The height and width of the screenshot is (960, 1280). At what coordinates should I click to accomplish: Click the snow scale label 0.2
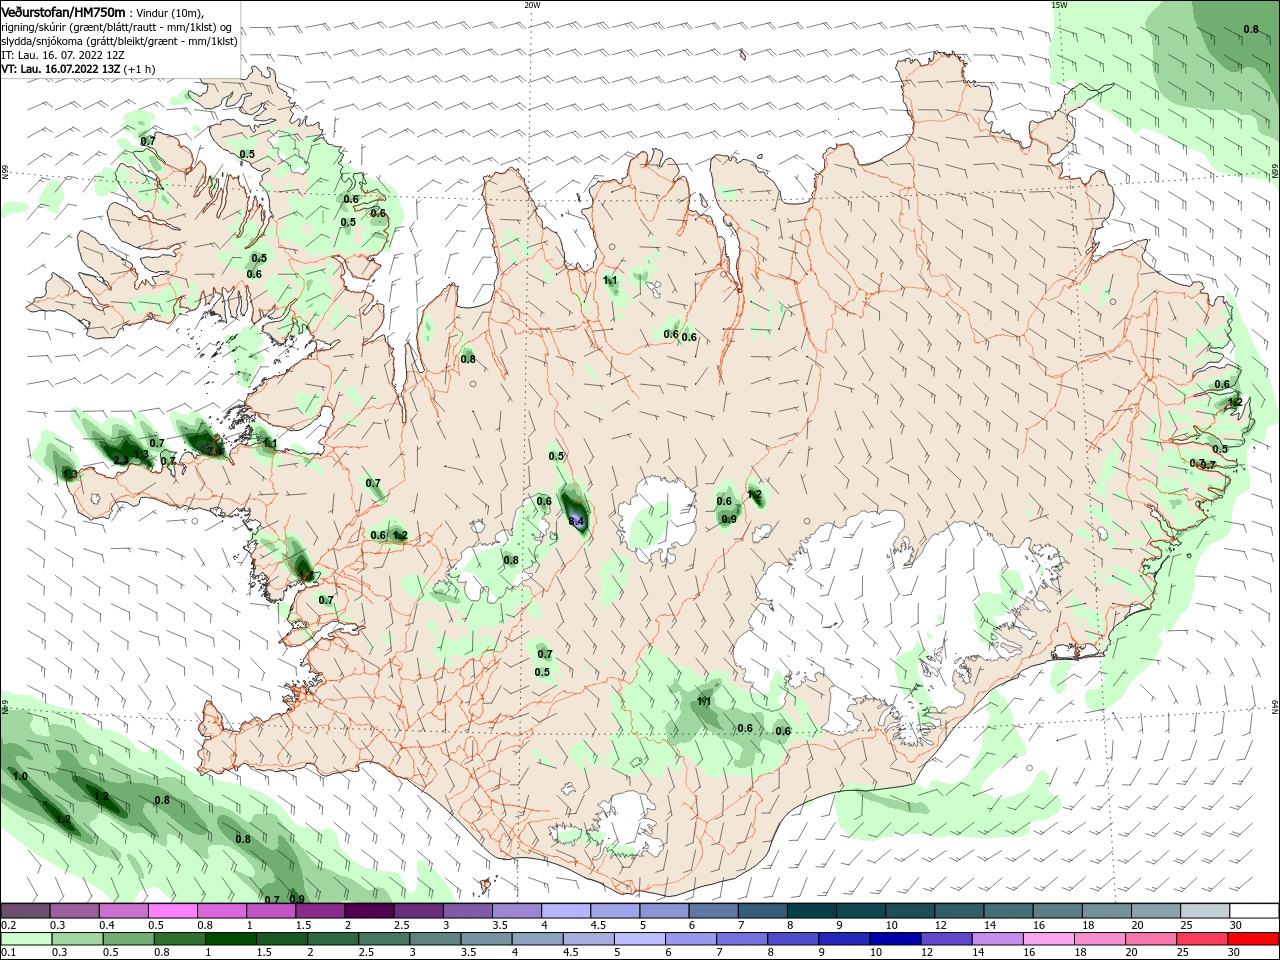coord(9,925)
